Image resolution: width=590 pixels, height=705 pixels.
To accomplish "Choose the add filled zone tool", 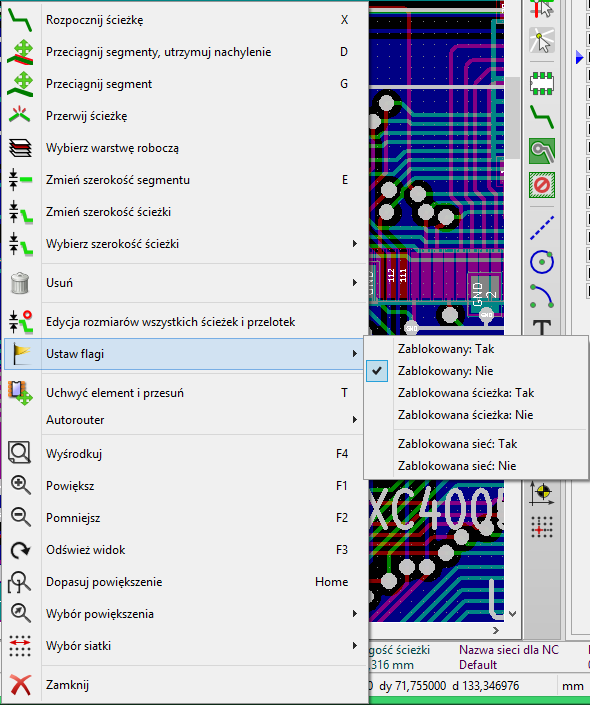I will pos(541,151).
